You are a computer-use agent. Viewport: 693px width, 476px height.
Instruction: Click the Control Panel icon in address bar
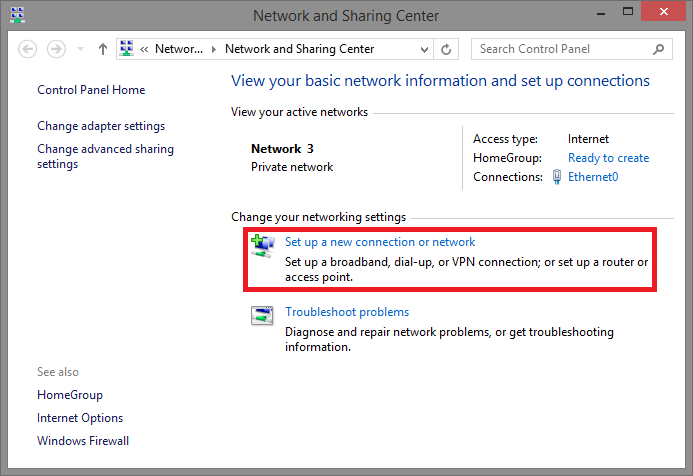point(127,49)
